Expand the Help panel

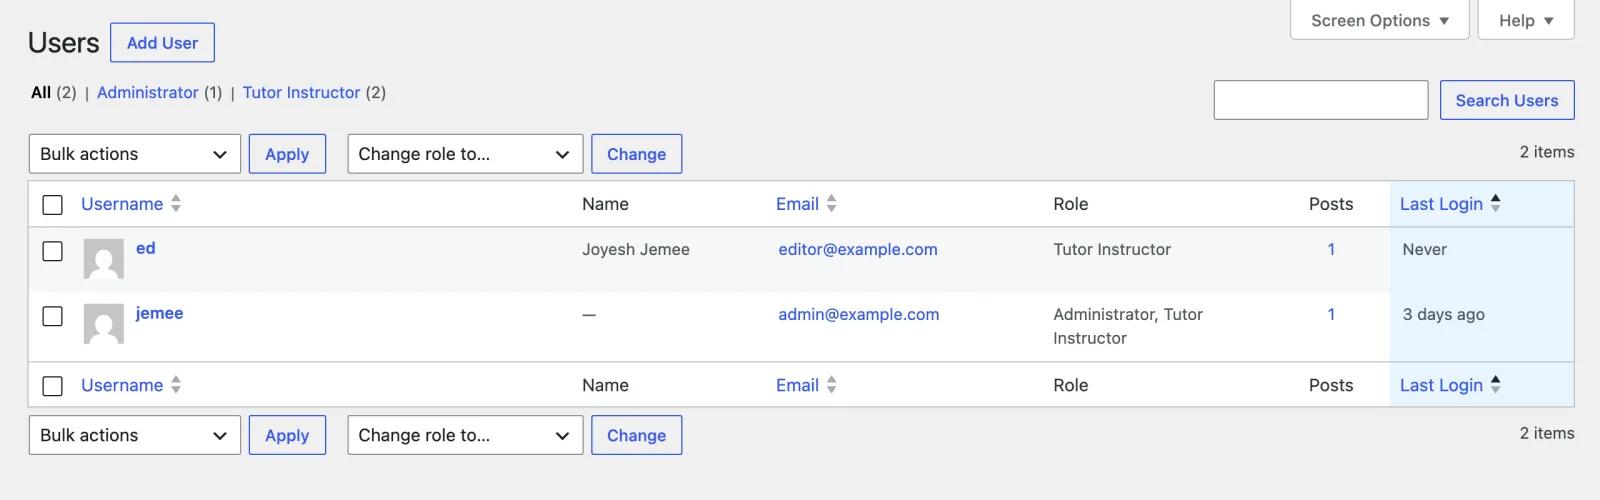(x=1526, y=20)
